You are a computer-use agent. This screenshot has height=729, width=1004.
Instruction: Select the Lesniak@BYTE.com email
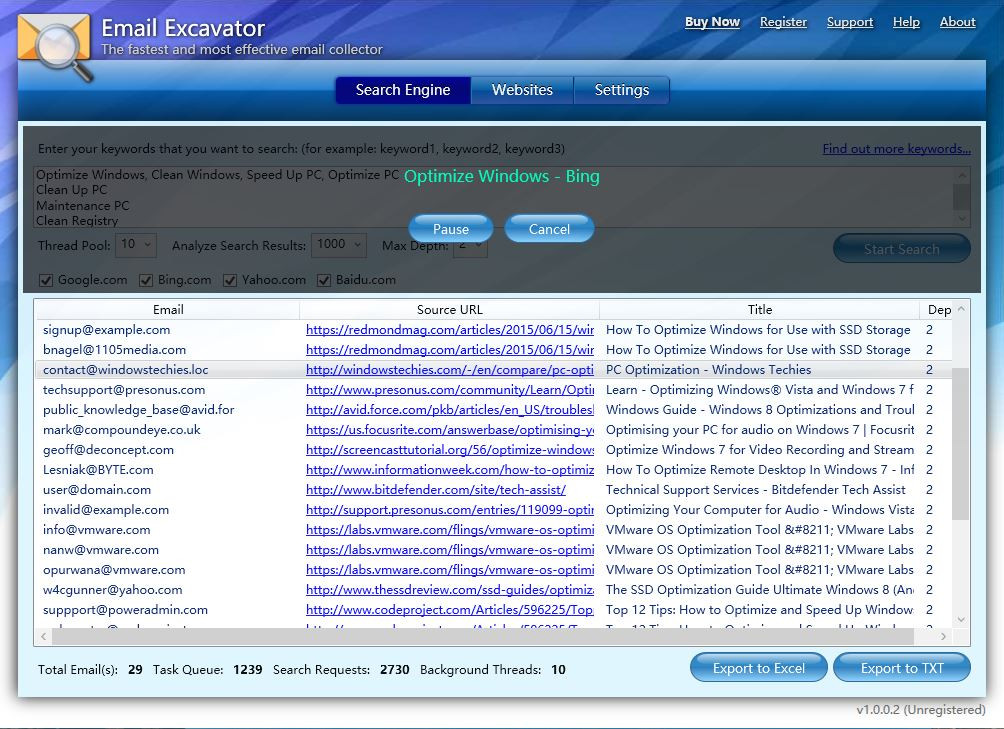coord(98,470)
